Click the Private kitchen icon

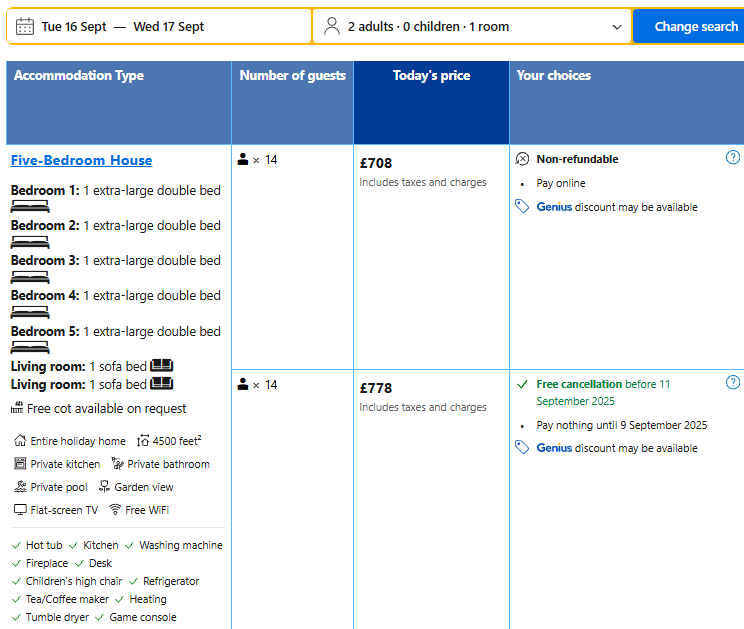20,464
